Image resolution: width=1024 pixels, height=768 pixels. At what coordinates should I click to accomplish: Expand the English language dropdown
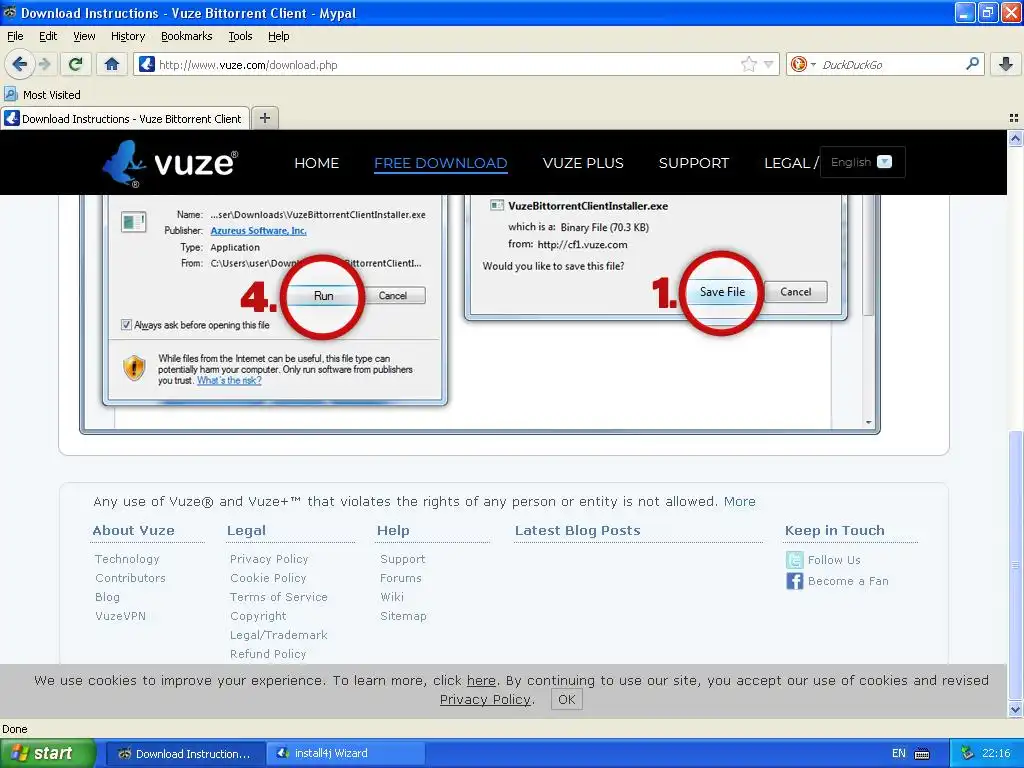pos(862,162)
